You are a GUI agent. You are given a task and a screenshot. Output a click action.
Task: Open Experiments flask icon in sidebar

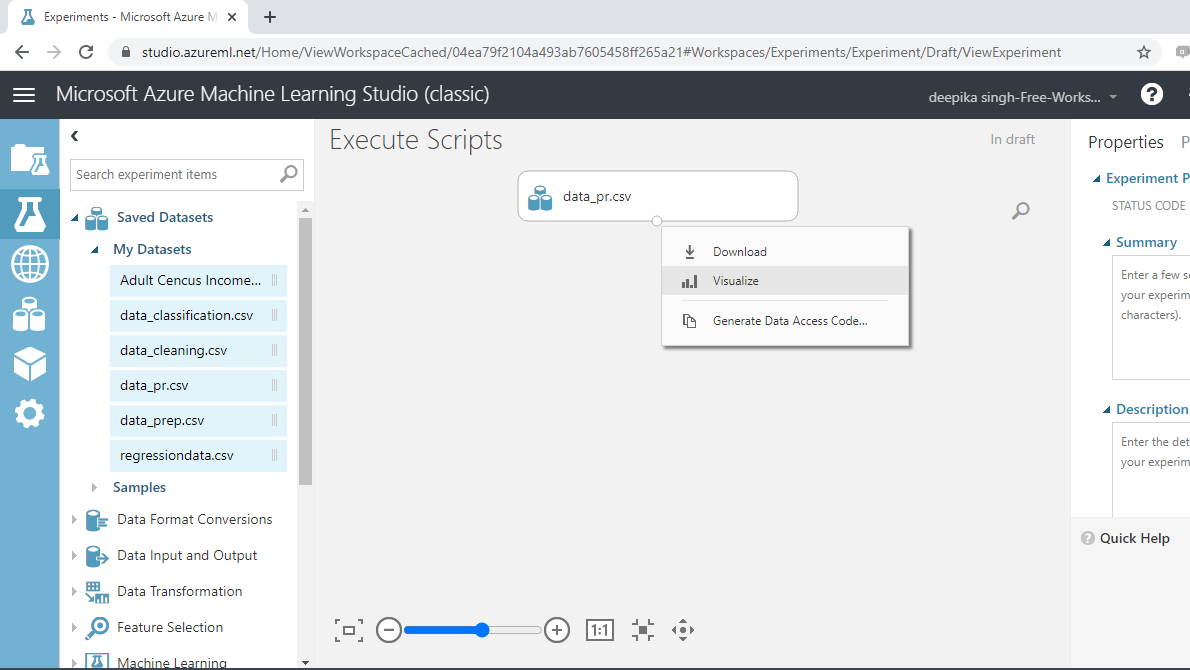coord(30,214)
